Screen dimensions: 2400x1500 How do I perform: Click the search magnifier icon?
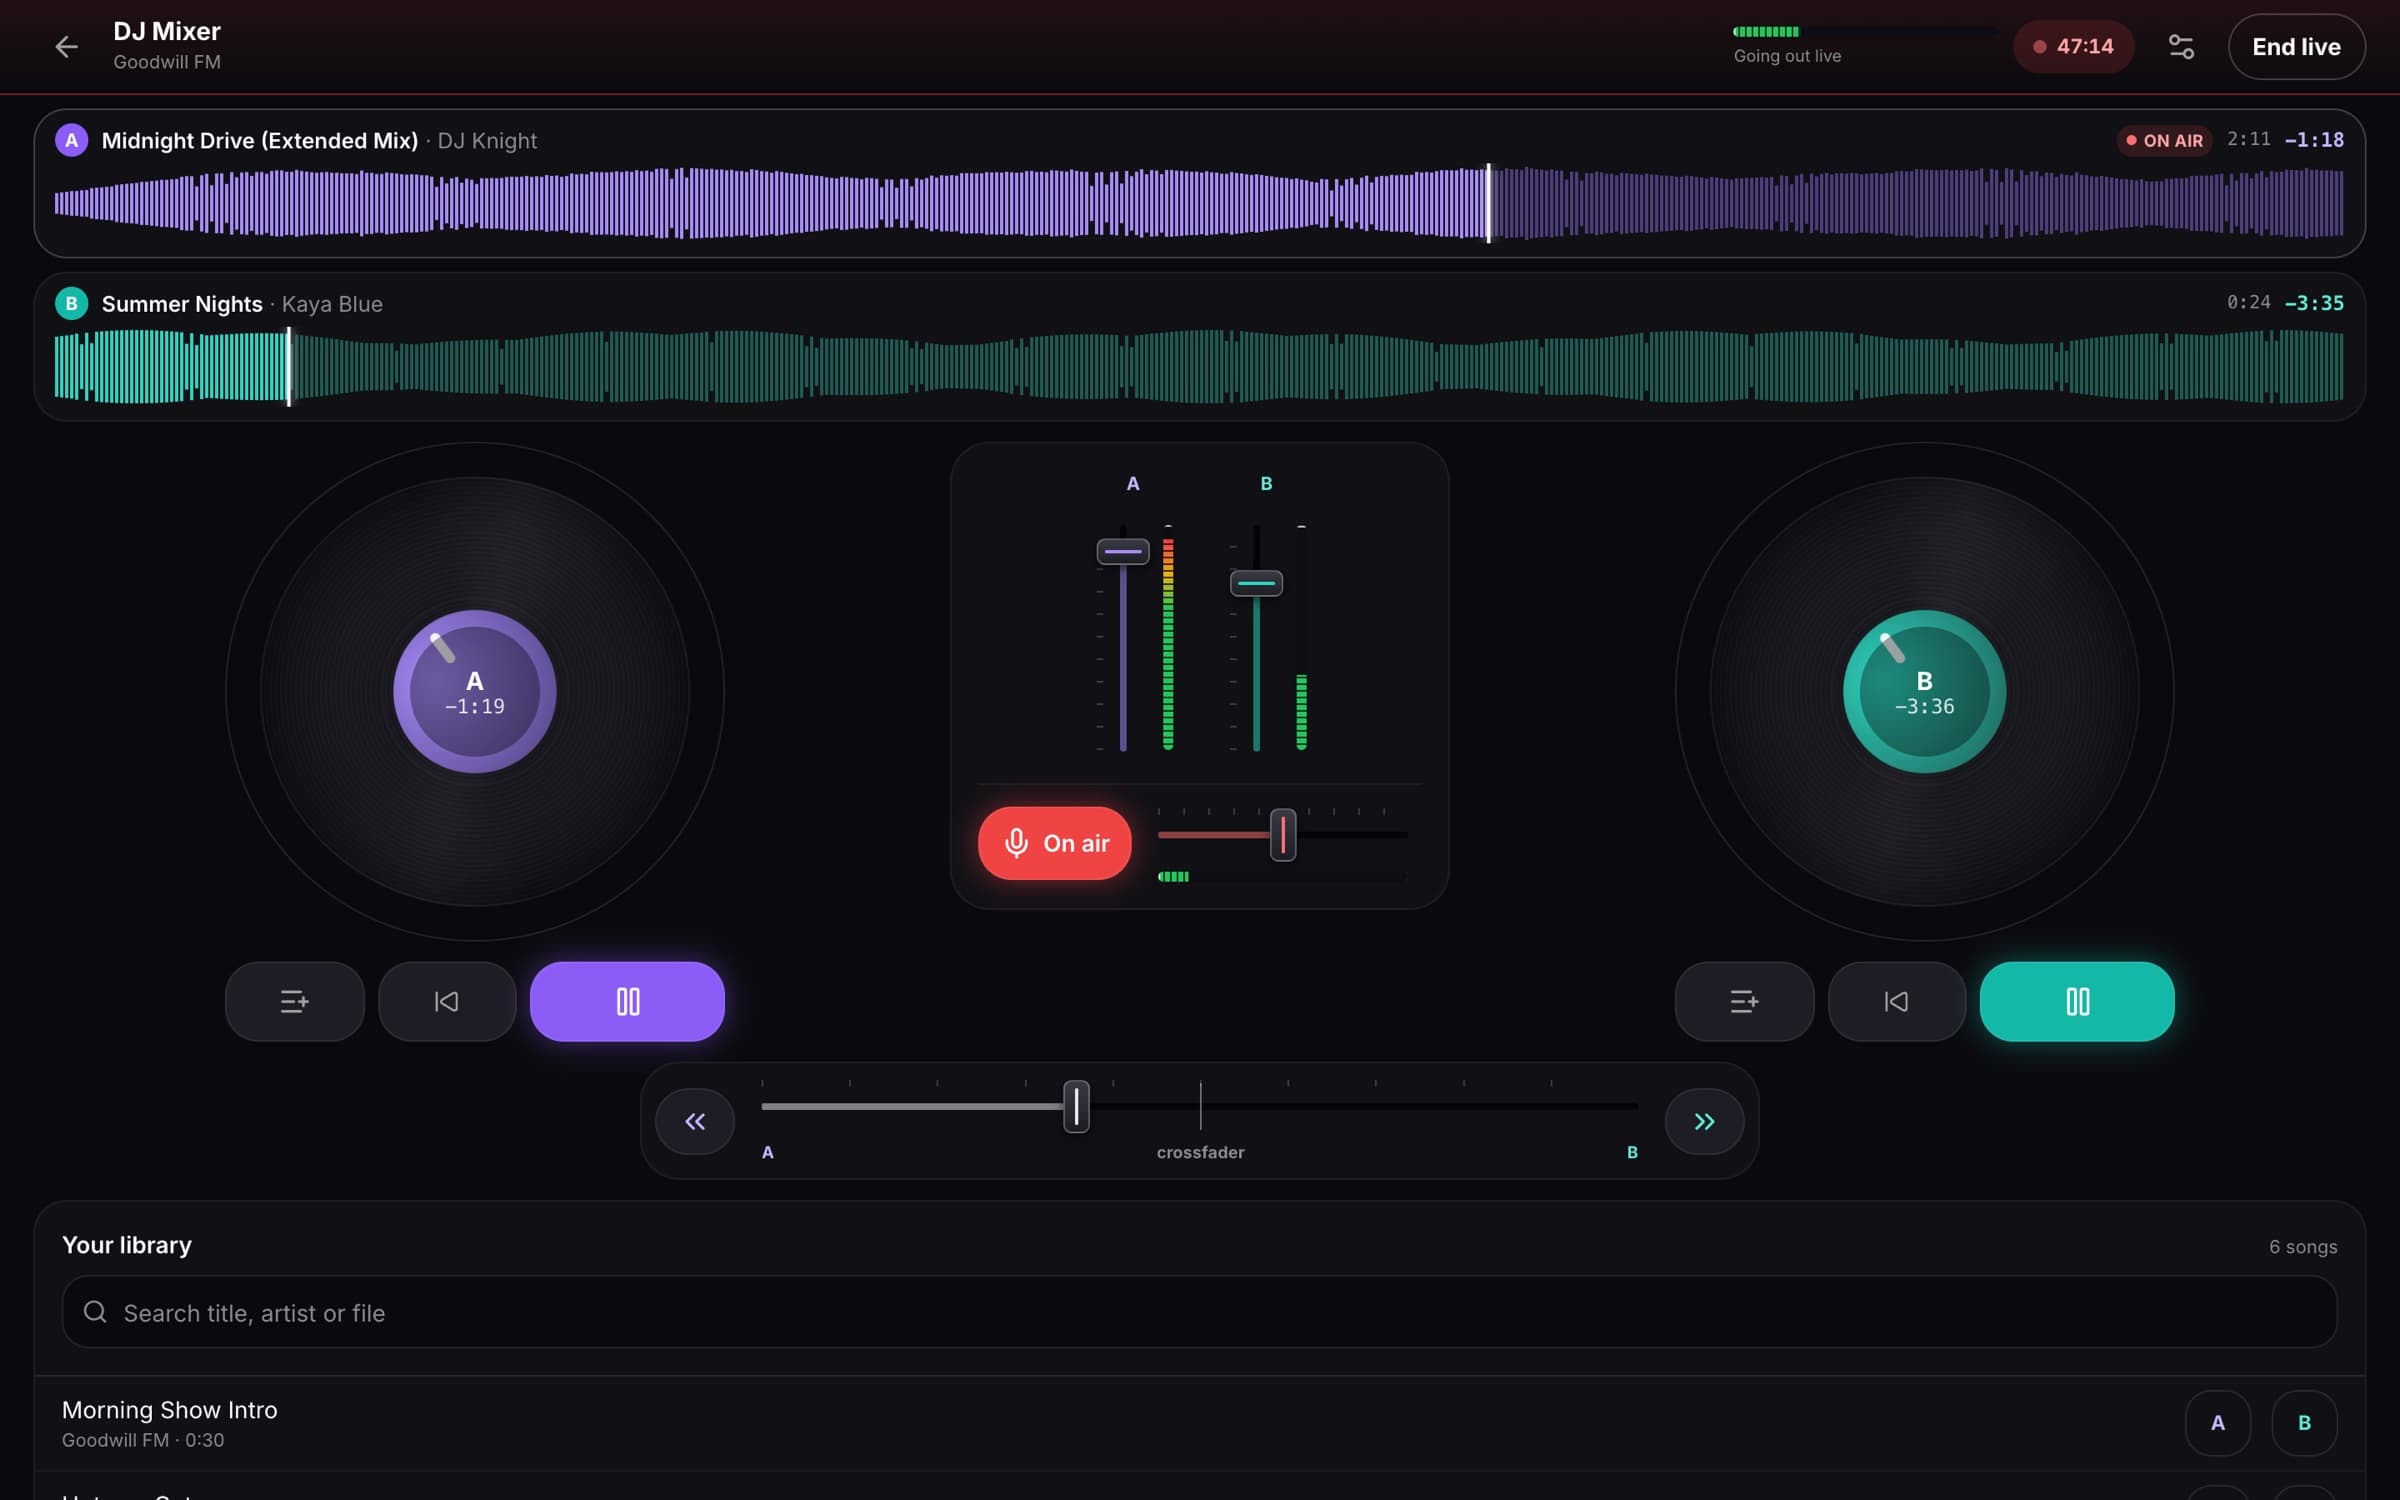(95, 1312)
